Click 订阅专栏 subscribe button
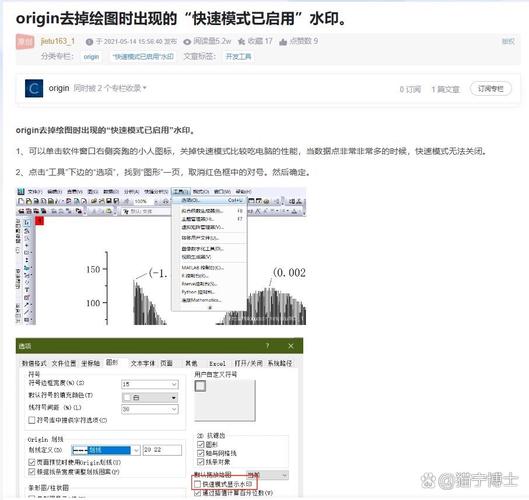Screen dimensions: 529x500 point(491,89)
